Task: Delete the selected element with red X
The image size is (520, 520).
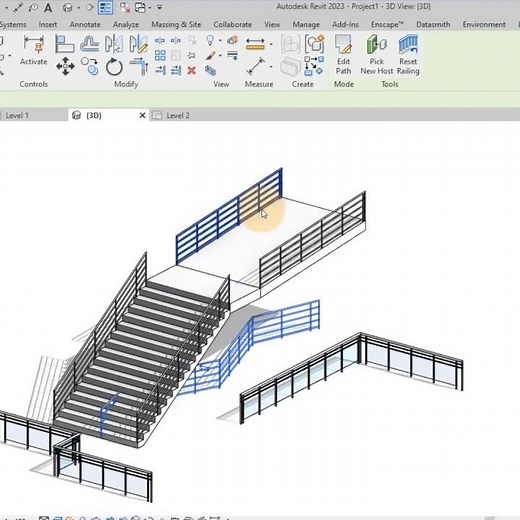Action: [x=191, y=70]
